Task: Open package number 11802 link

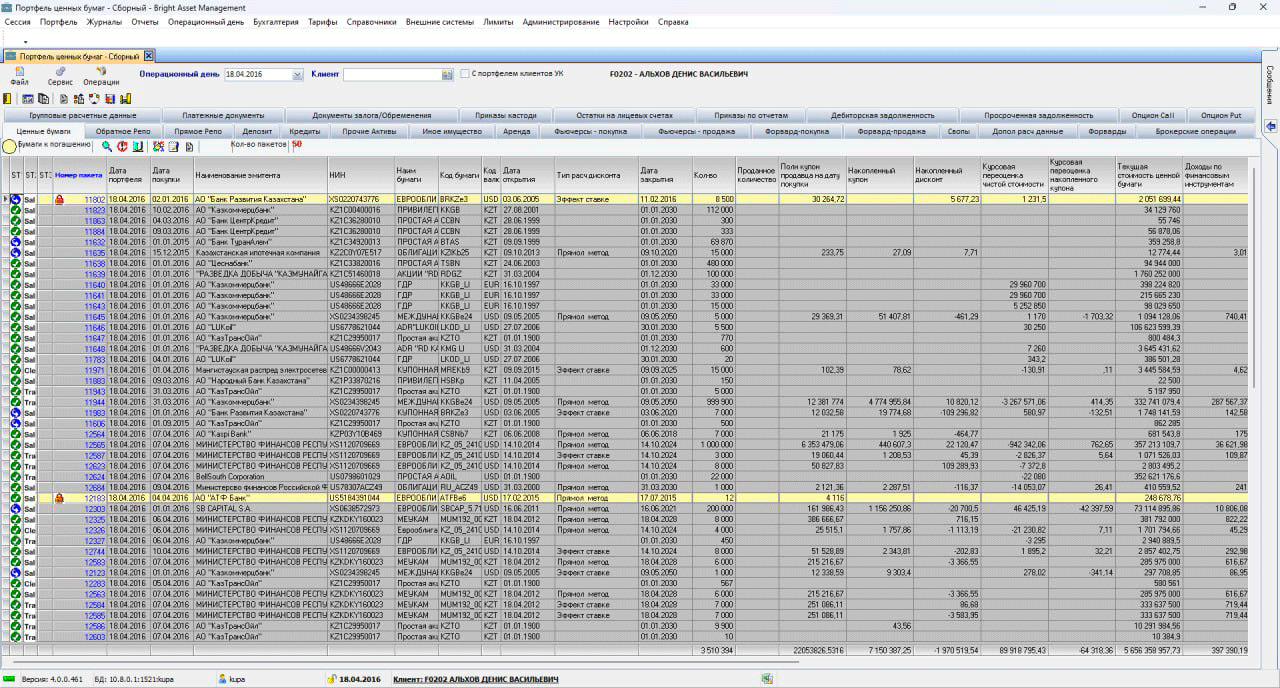Action: (x=94, y=200)
